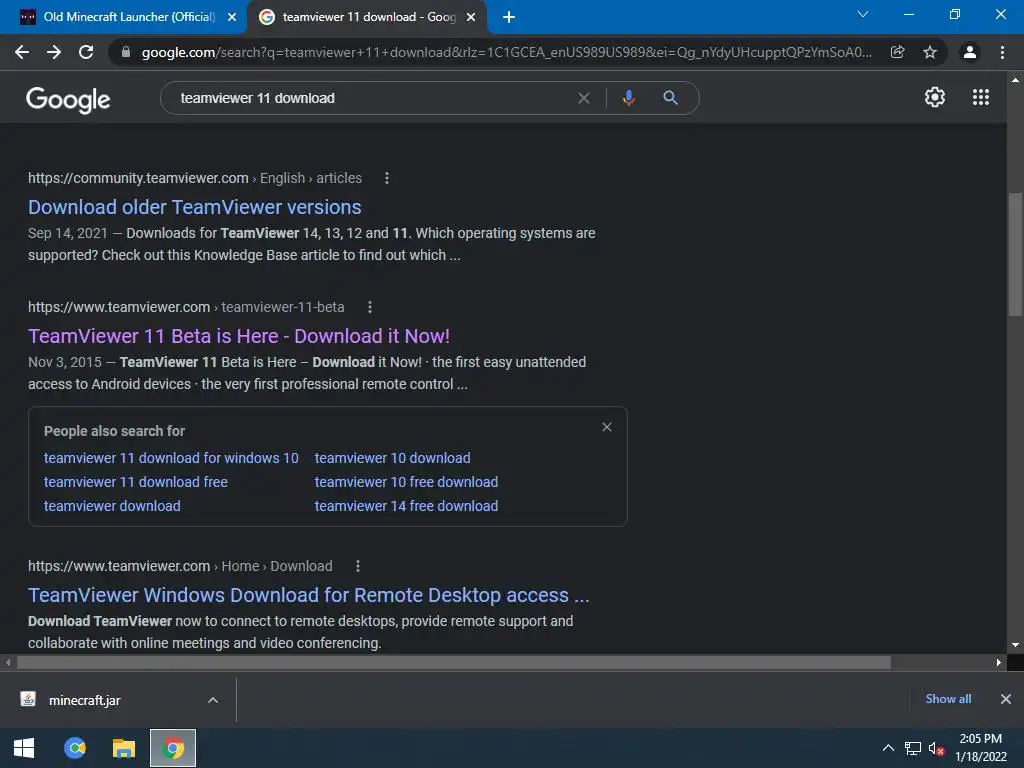Reload the current Google results page
The width and height of the screenshot is (1024, 768).
(86, 52)
